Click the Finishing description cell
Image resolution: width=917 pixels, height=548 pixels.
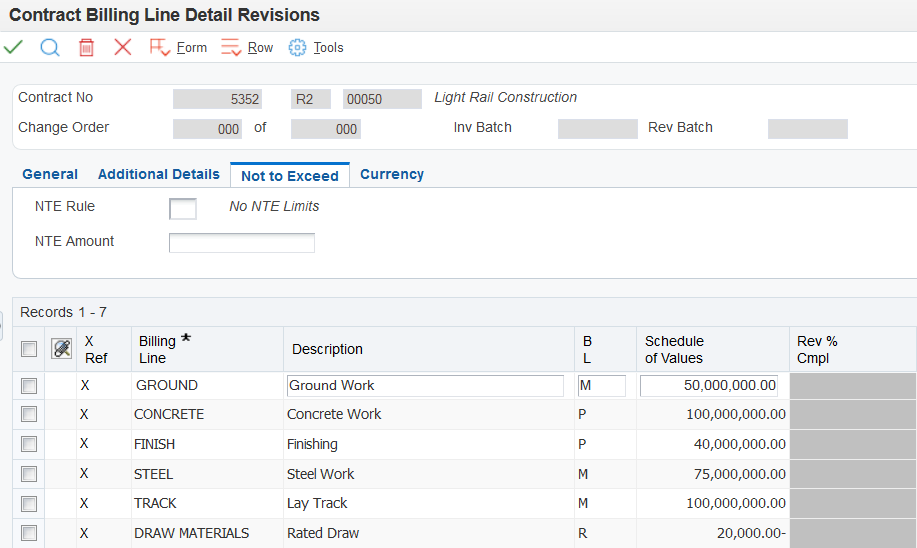point(429,444)
